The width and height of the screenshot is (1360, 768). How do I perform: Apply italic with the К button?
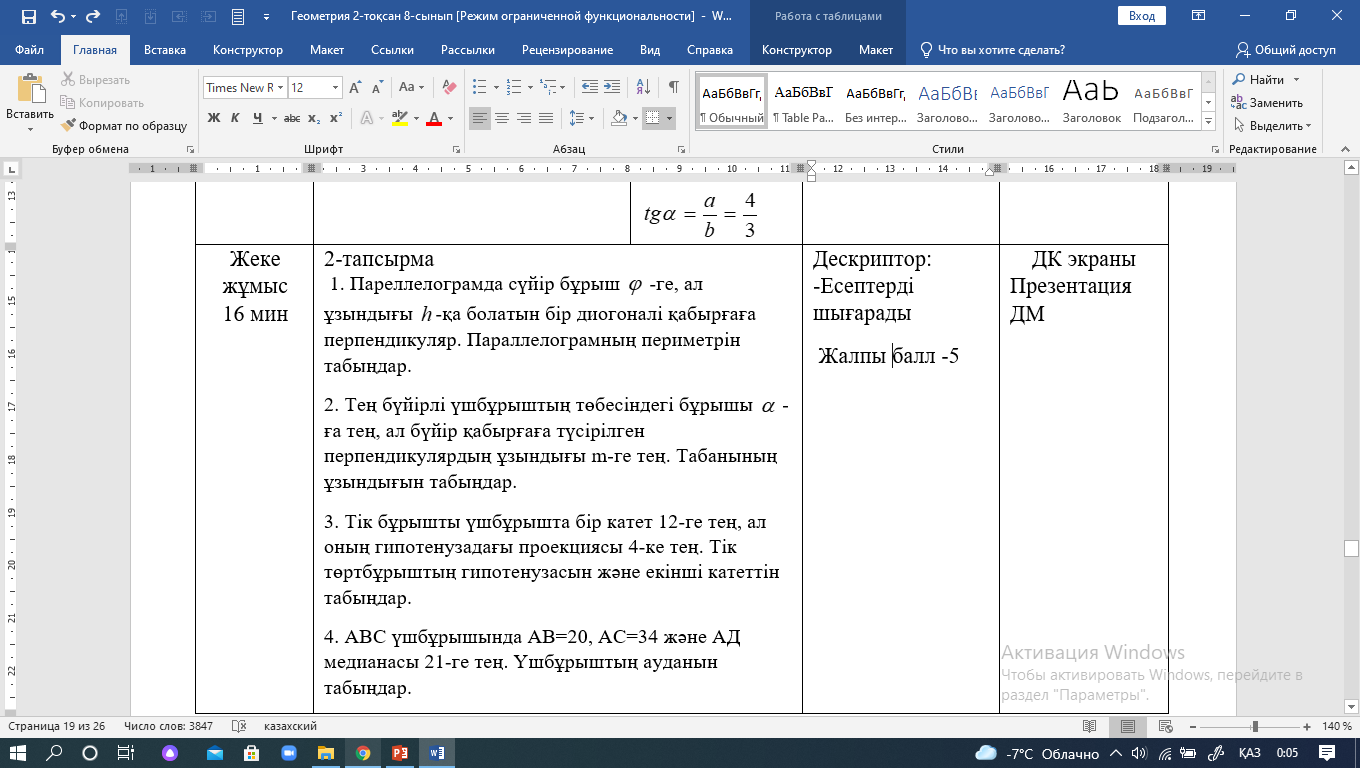click(x=235, y=118)
